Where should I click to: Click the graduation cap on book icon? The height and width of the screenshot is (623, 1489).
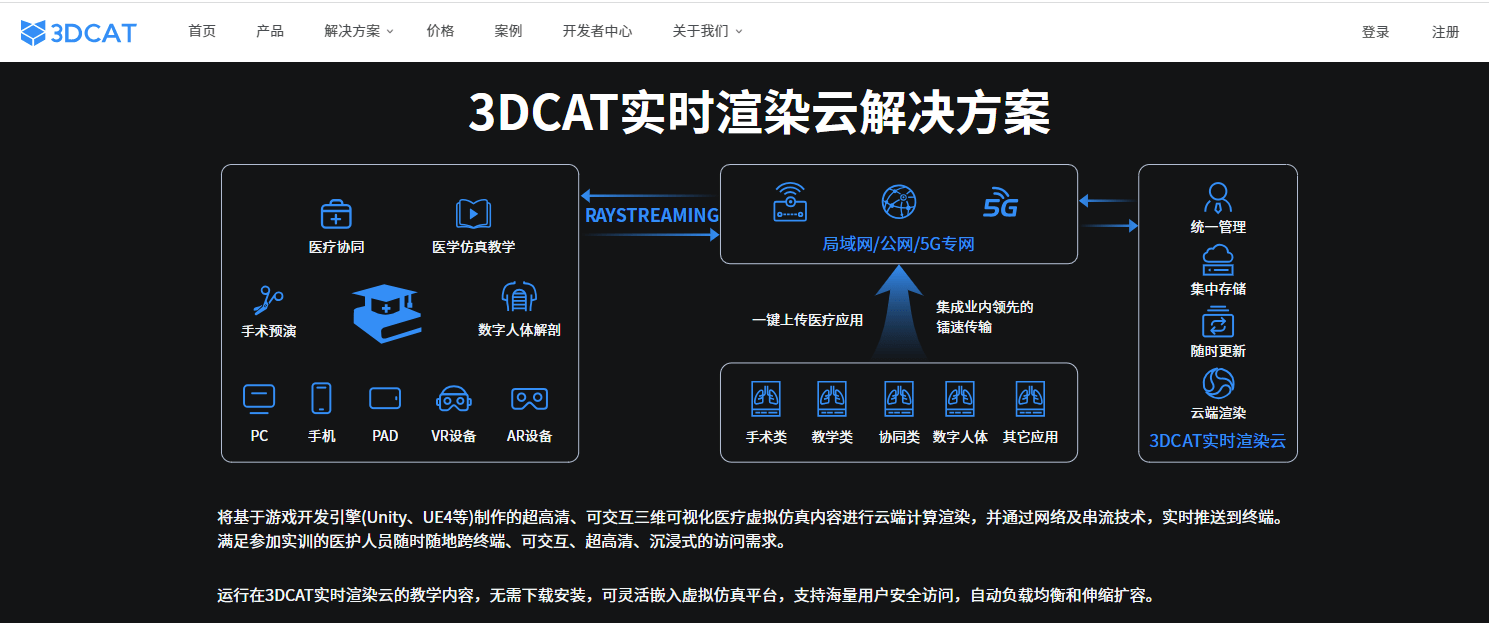[x=386, y=313]
